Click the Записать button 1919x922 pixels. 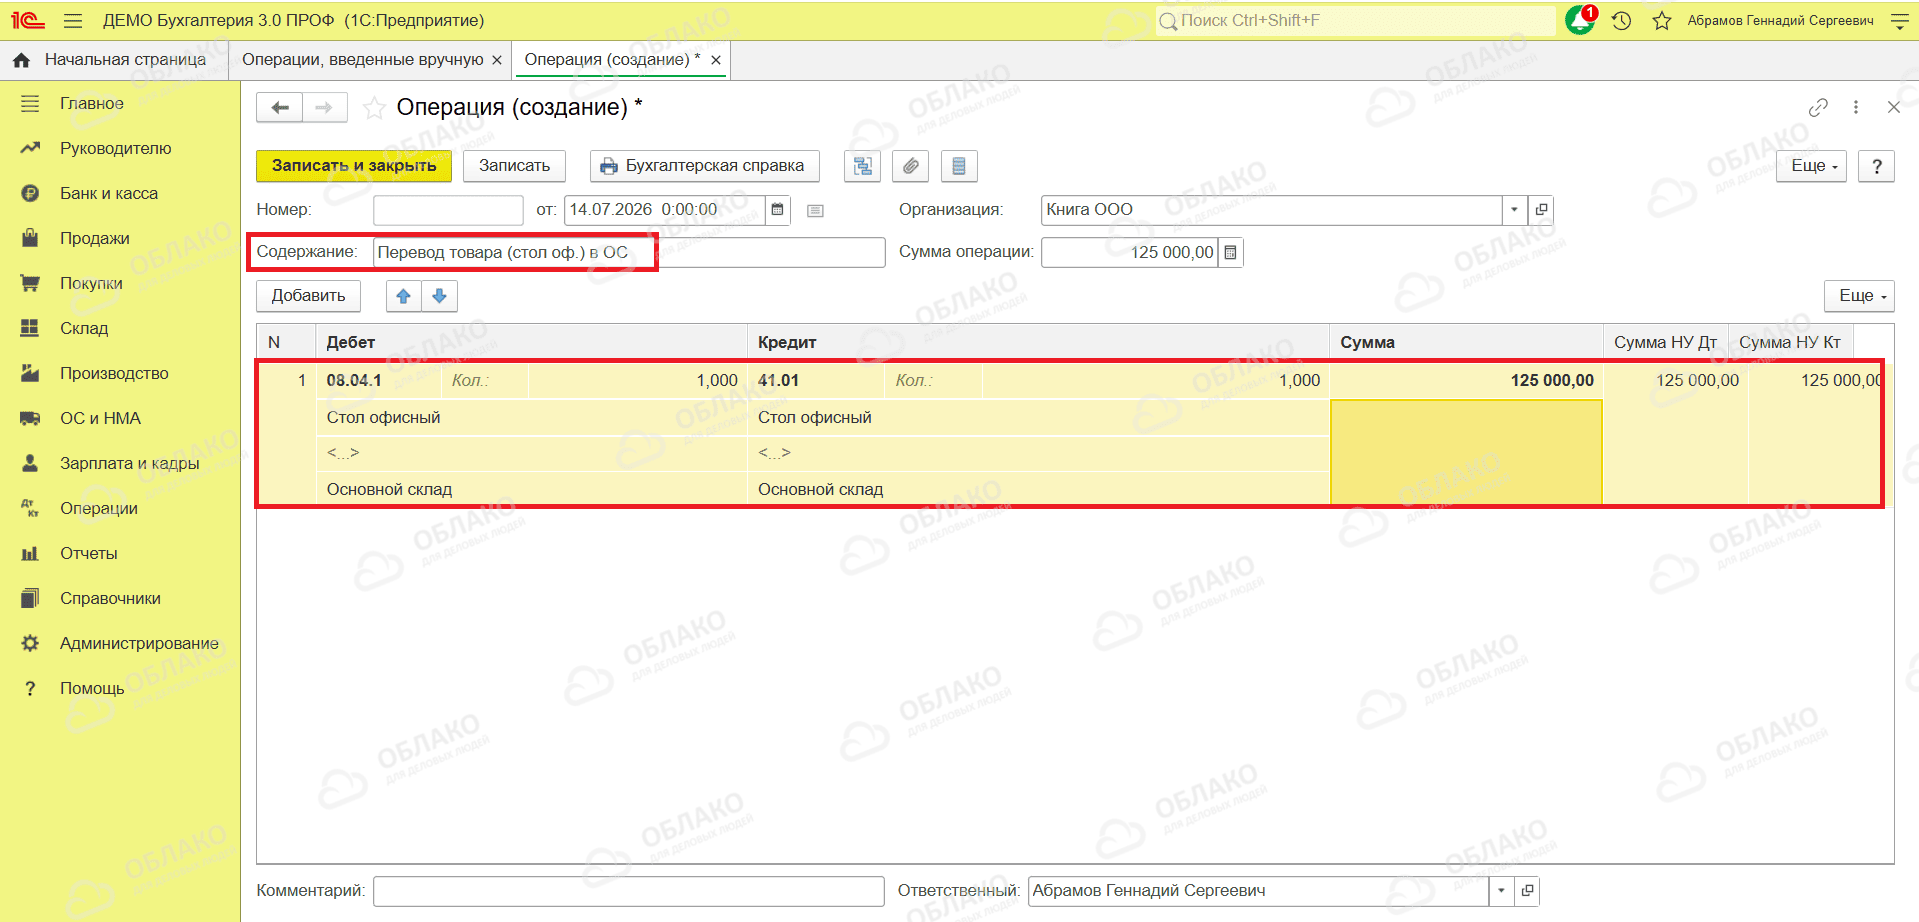click(514, 166)
